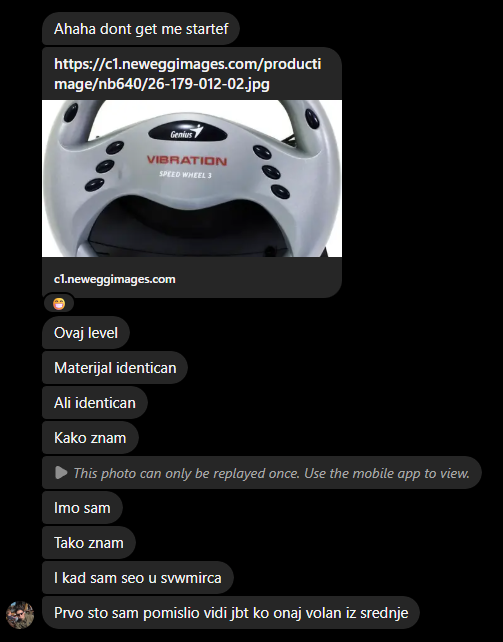
Task: Click the play icon on view-once photo
Action: [61, 472]
